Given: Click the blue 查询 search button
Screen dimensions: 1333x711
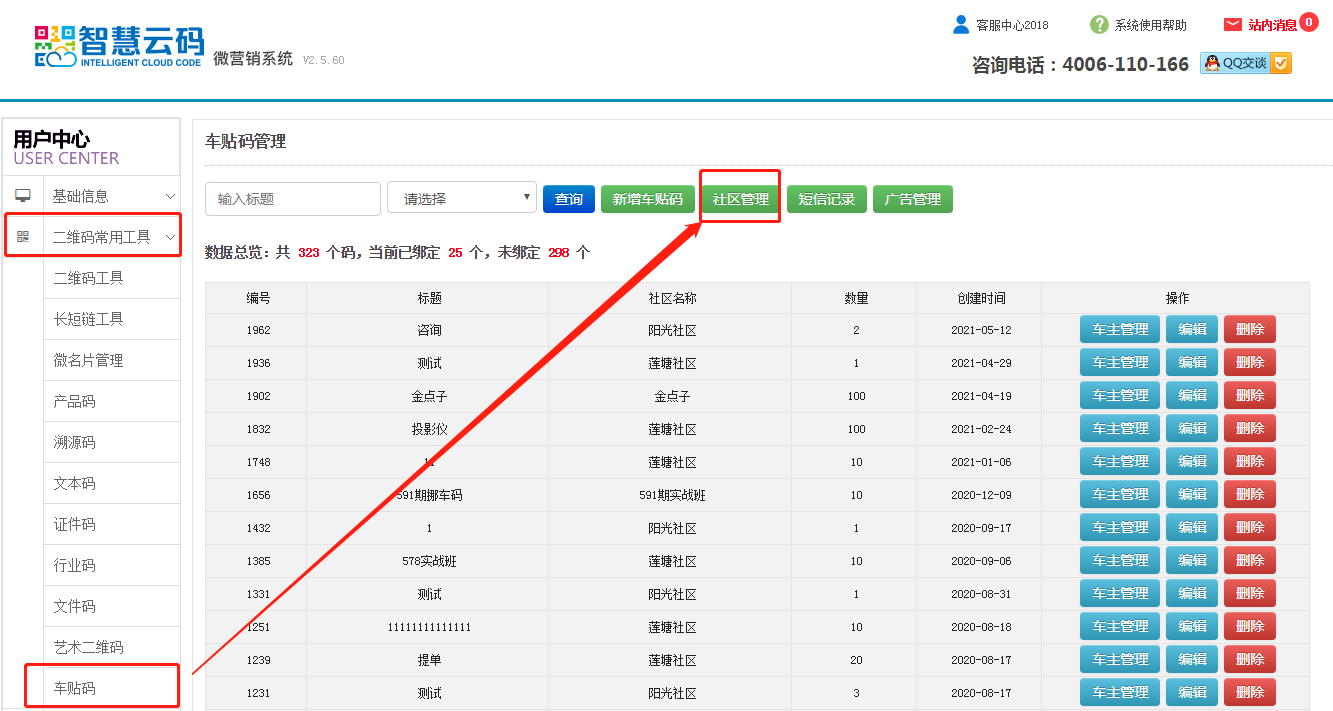Looking at the screenshot, I should 569,199.
